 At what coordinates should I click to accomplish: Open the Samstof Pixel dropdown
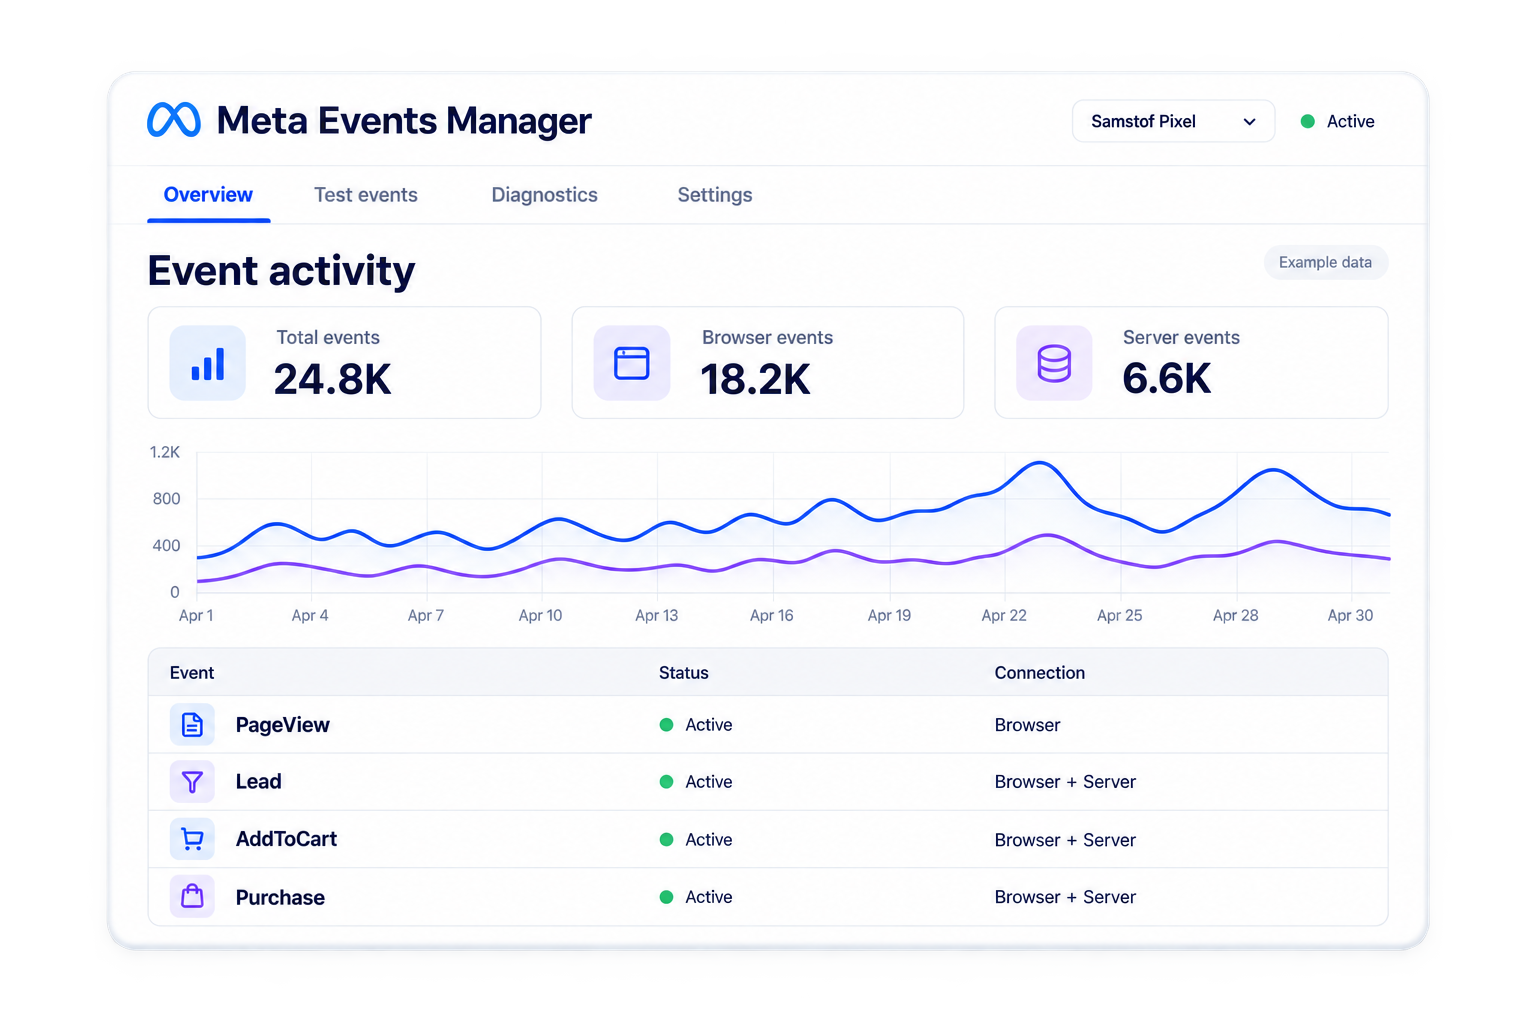[1173, 121]
